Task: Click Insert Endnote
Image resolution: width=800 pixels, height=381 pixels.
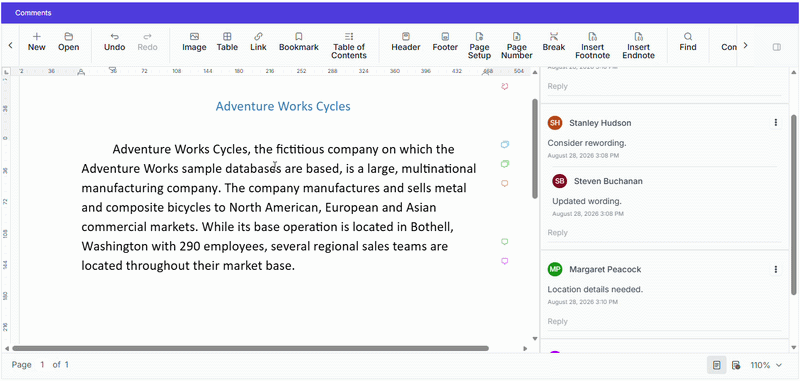Action: (638, 45)
